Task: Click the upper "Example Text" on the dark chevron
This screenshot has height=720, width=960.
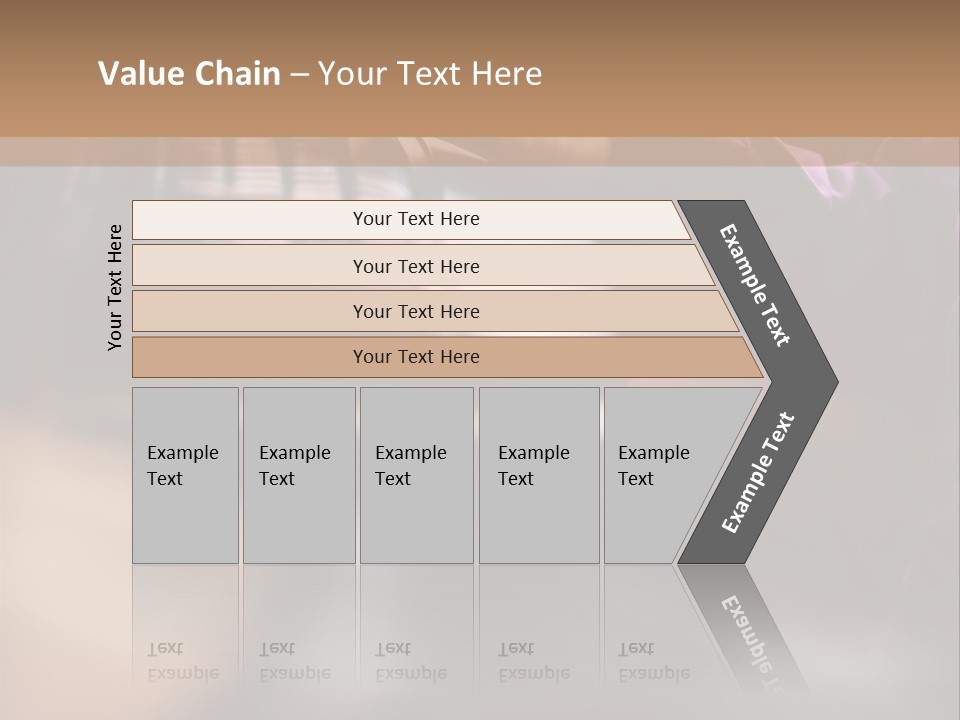Action: click(x=755, y=285)
